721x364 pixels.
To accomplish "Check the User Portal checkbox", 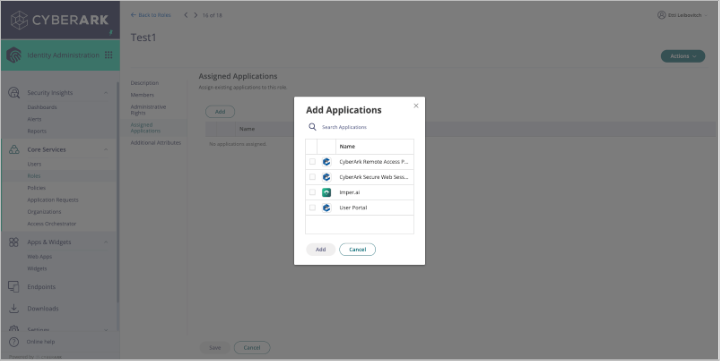I will point(312,208).
